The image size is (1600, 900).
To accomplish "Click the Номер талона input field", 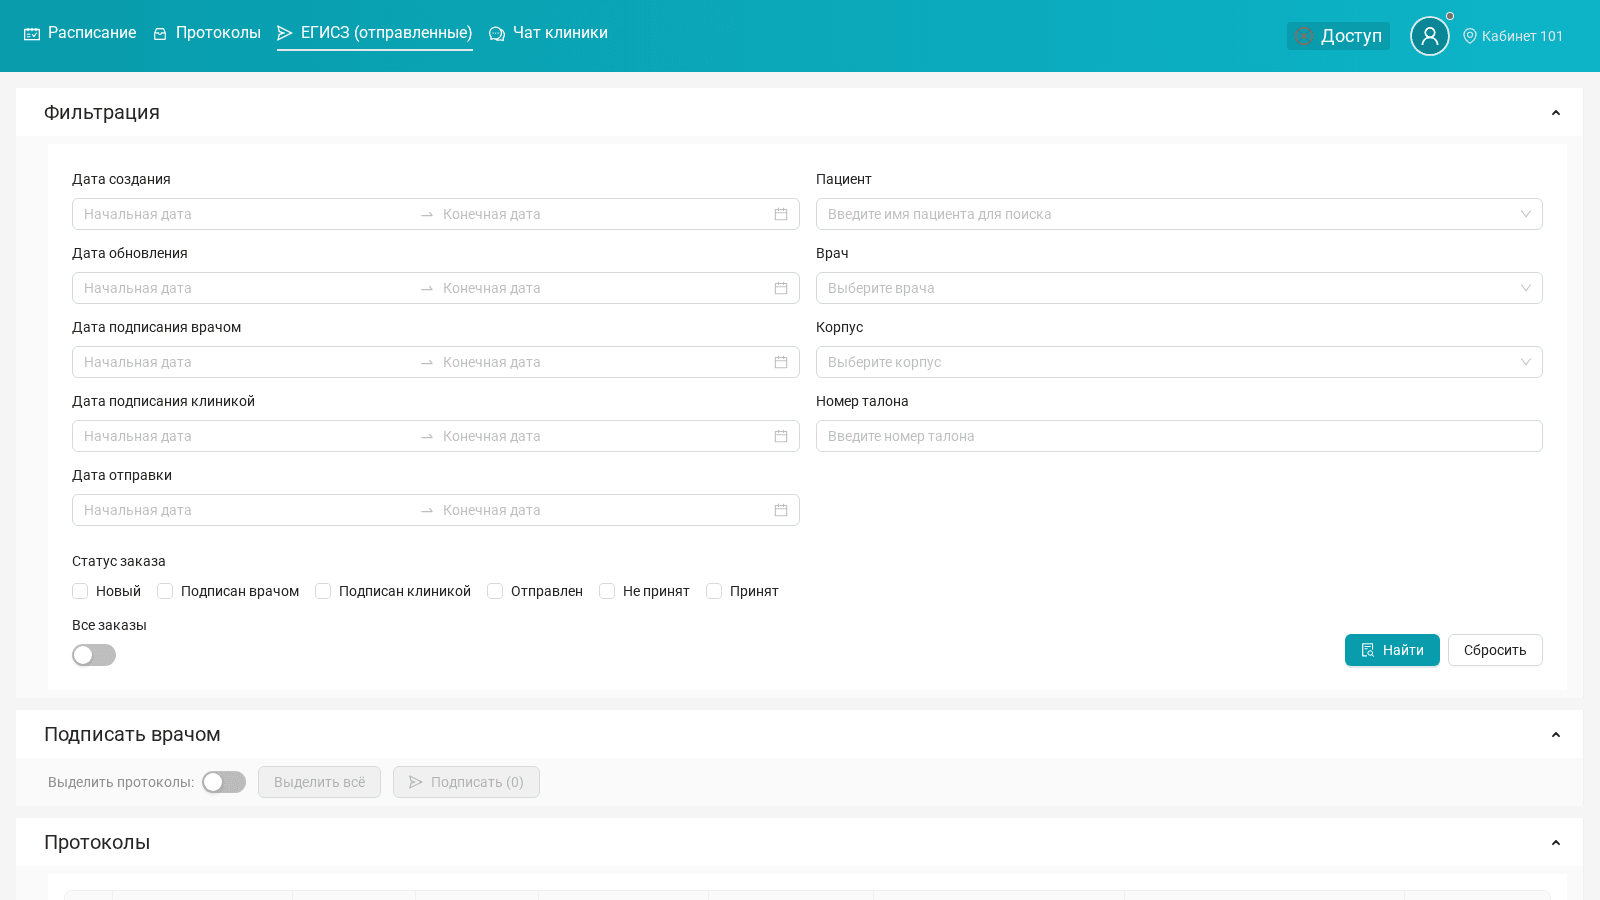I will point(1179,436).
